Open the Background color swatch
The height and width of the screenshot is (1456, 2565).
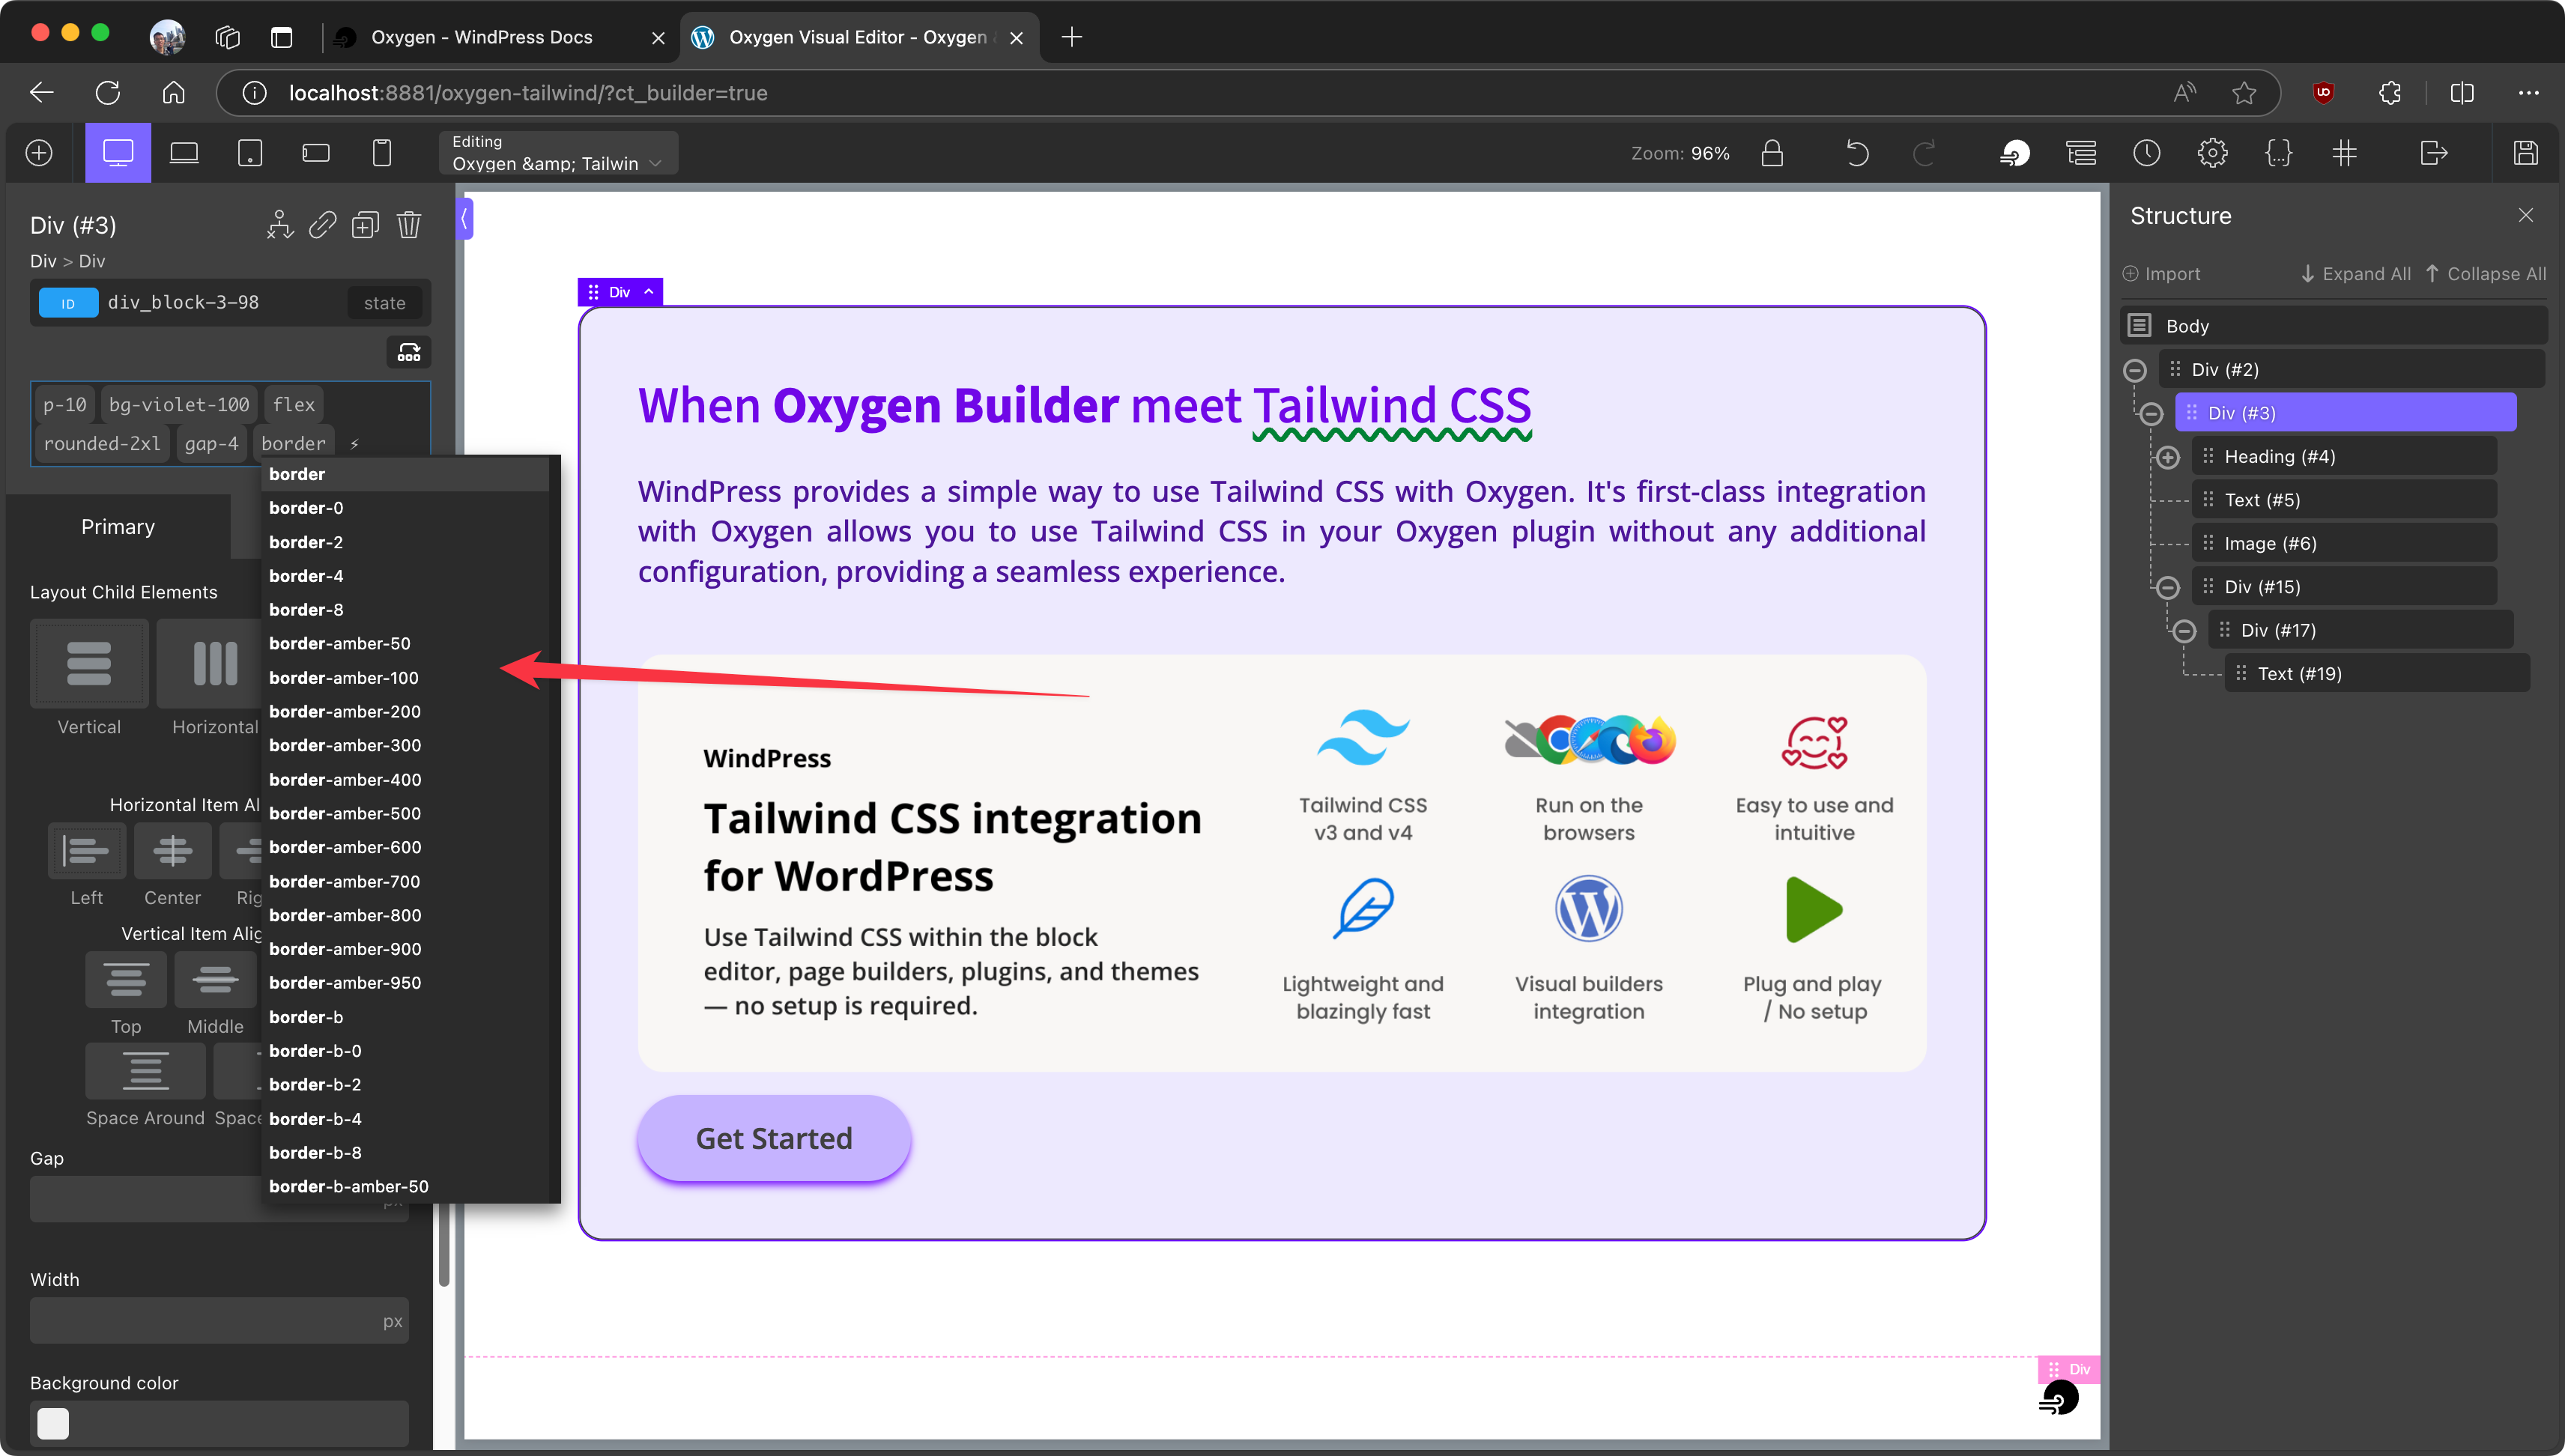coord(53,1423)
